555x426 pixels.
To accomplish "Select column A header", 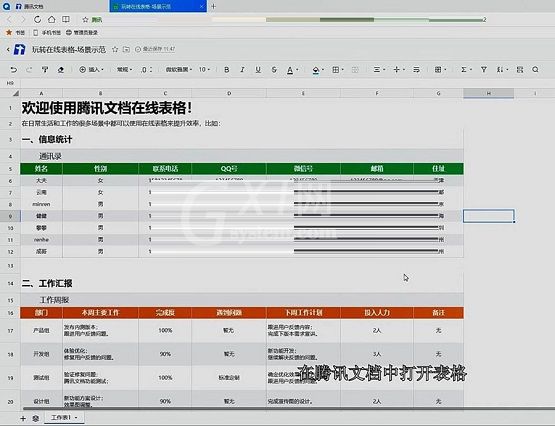I will (x=41, y=93).
